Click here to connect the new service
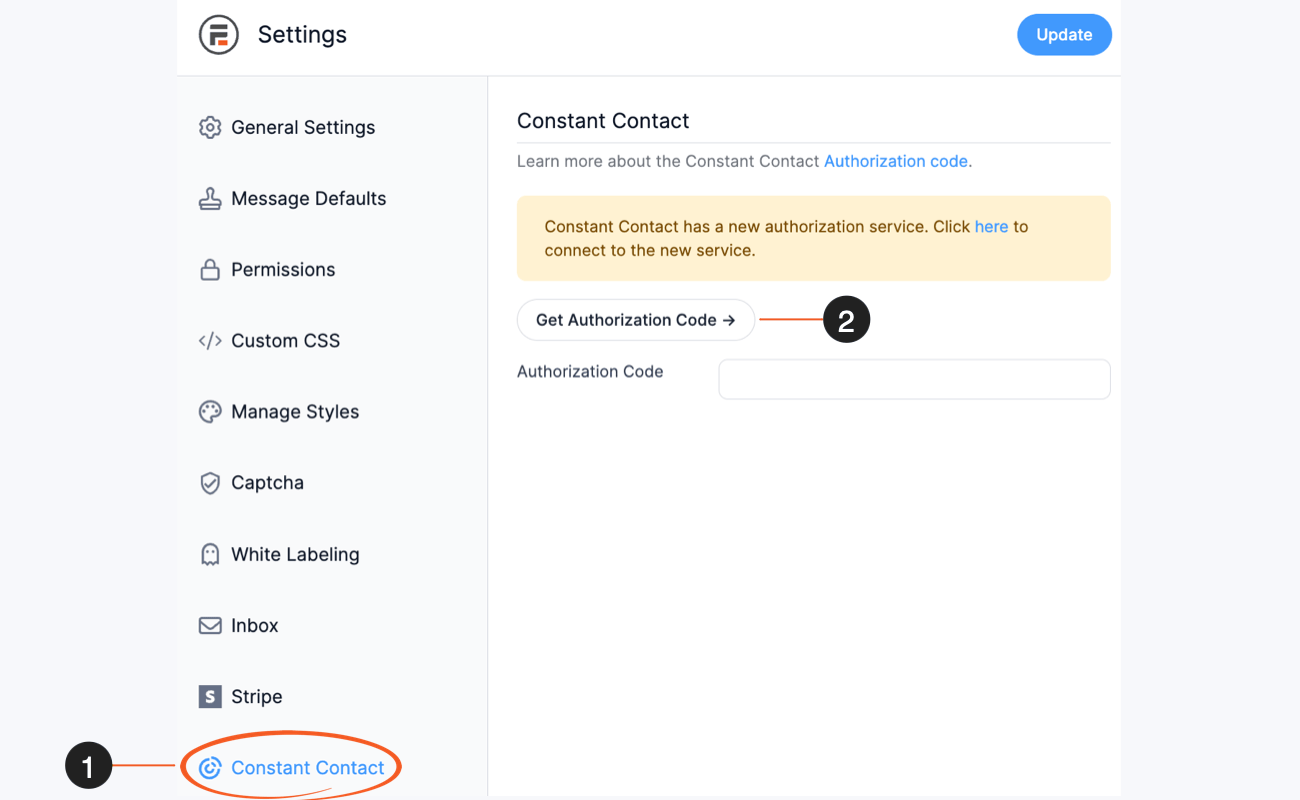1300x800 pixels. pyautogui.click(x=990, y=226)
